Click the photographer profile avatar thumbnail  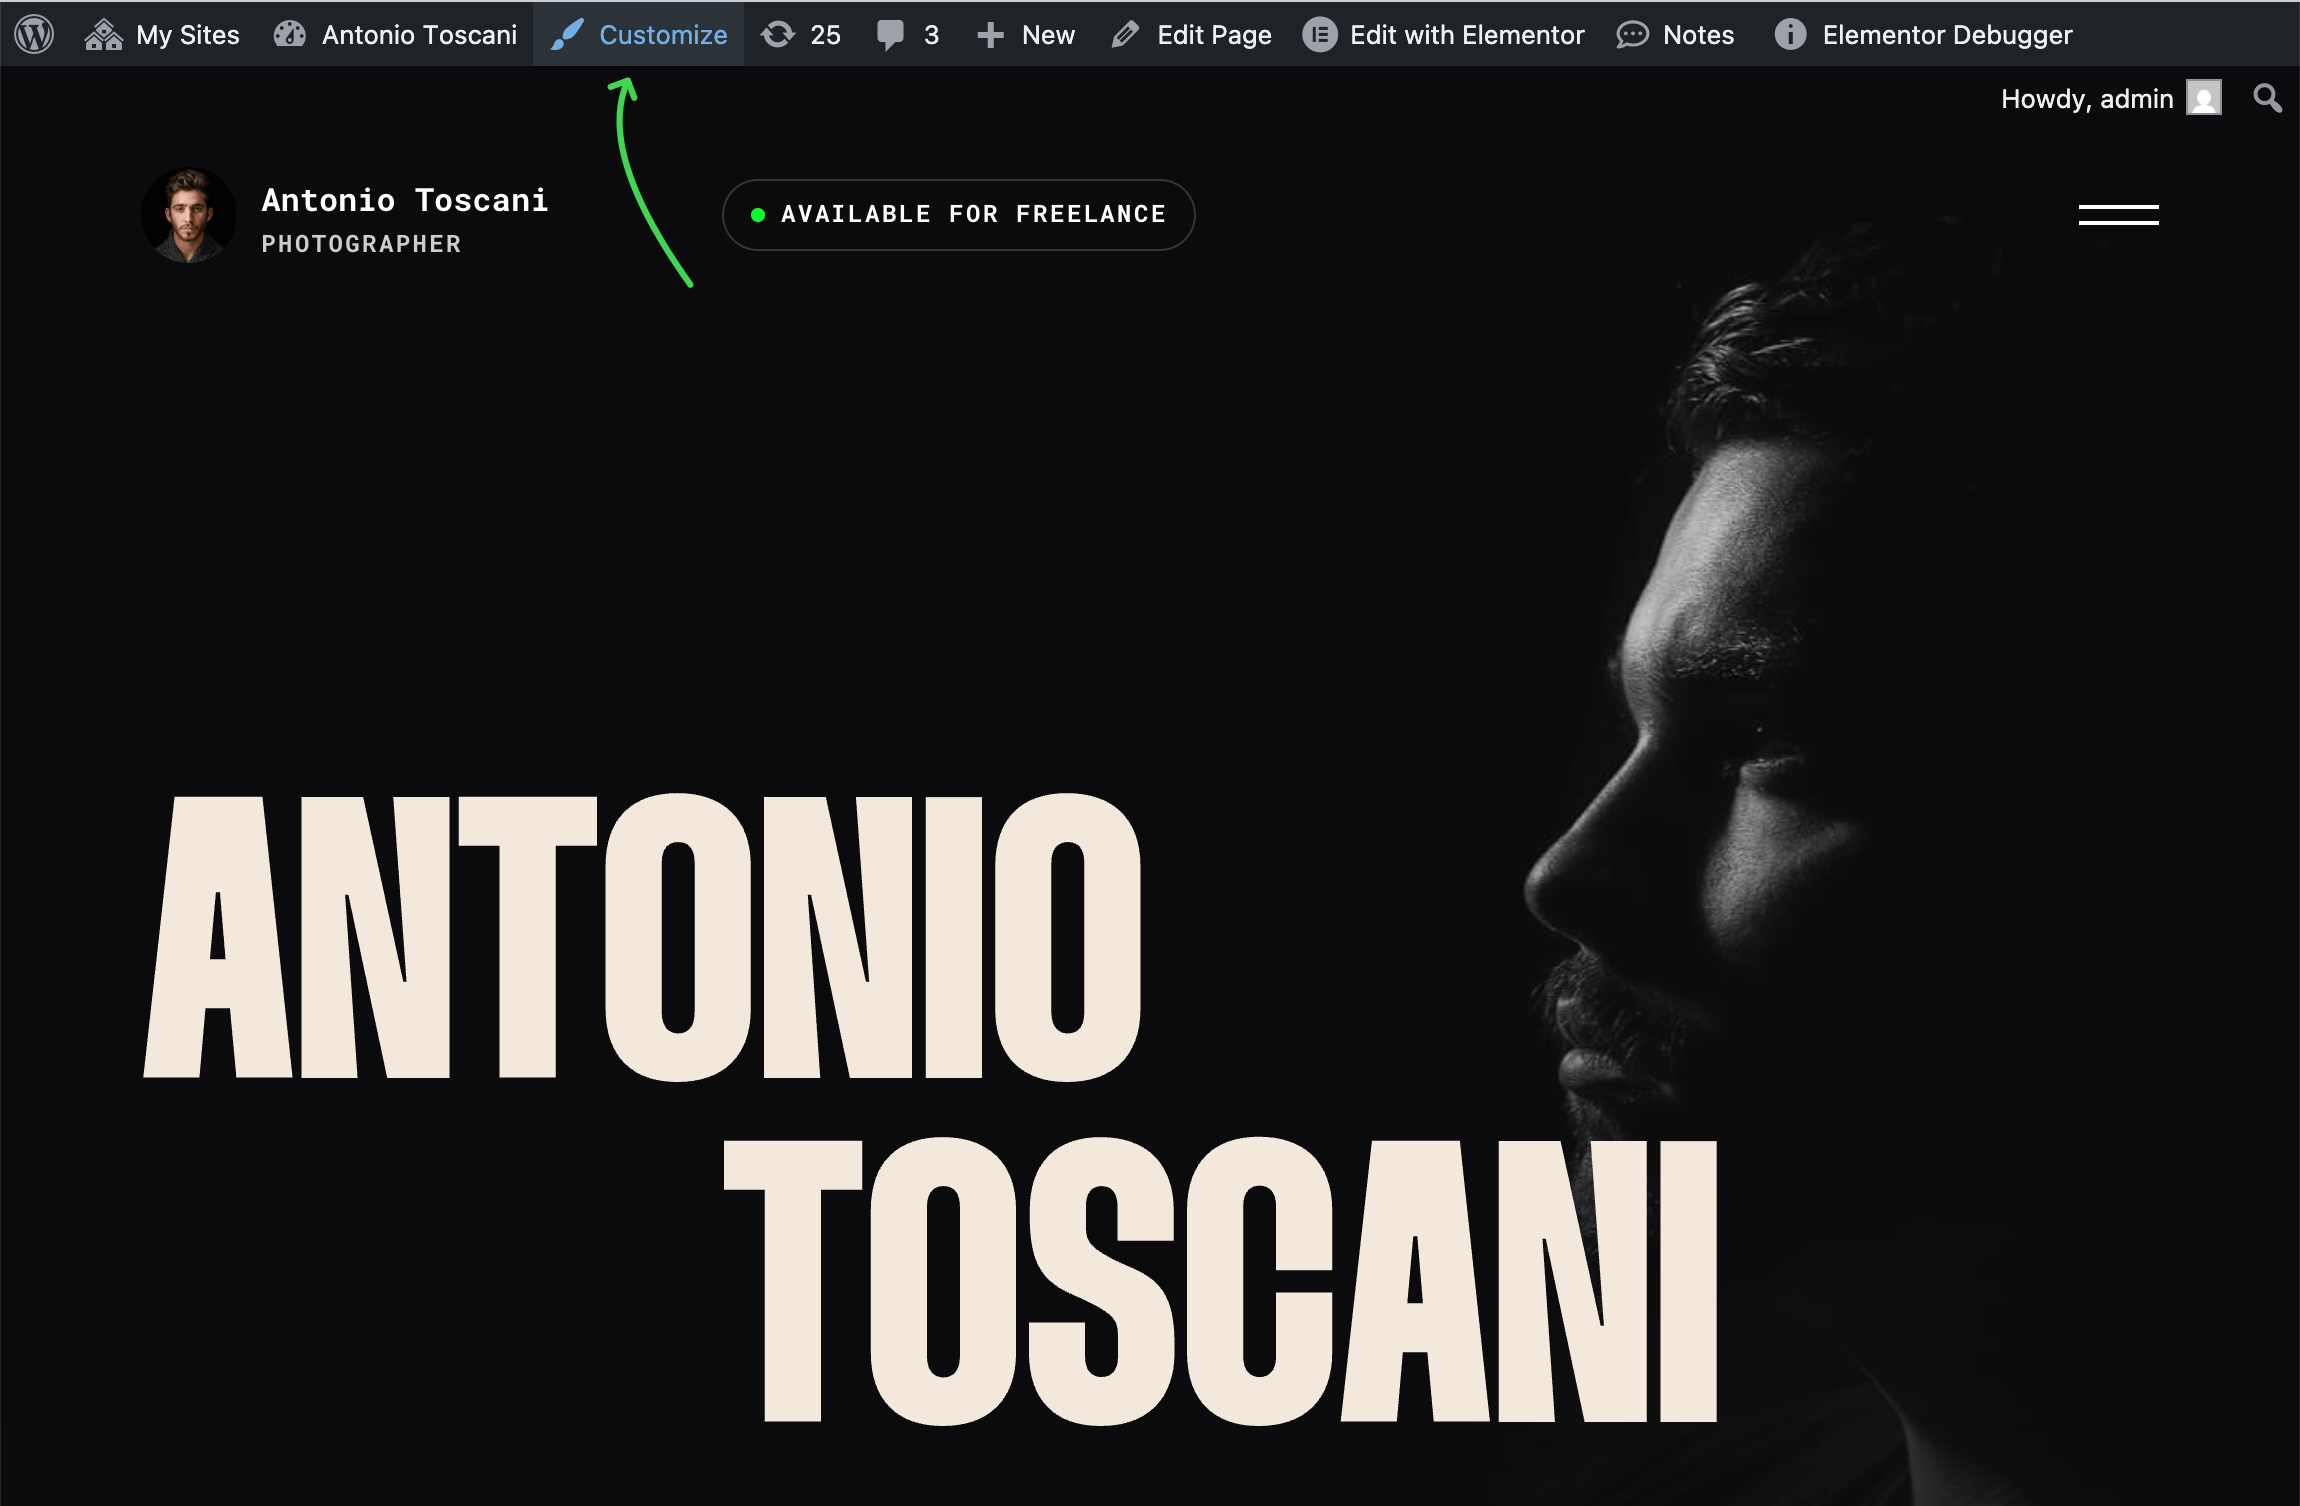tap(188, 214)
